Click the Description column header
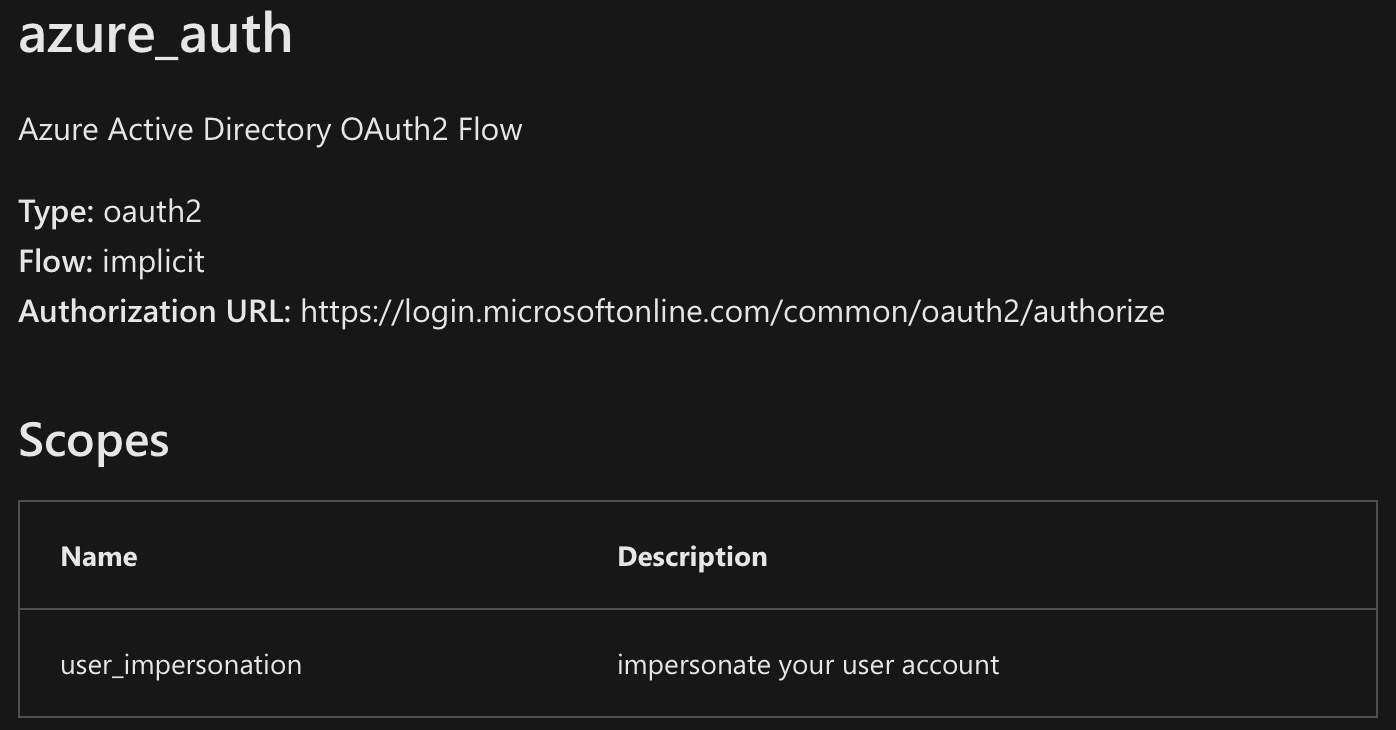 tap(692, 557)
